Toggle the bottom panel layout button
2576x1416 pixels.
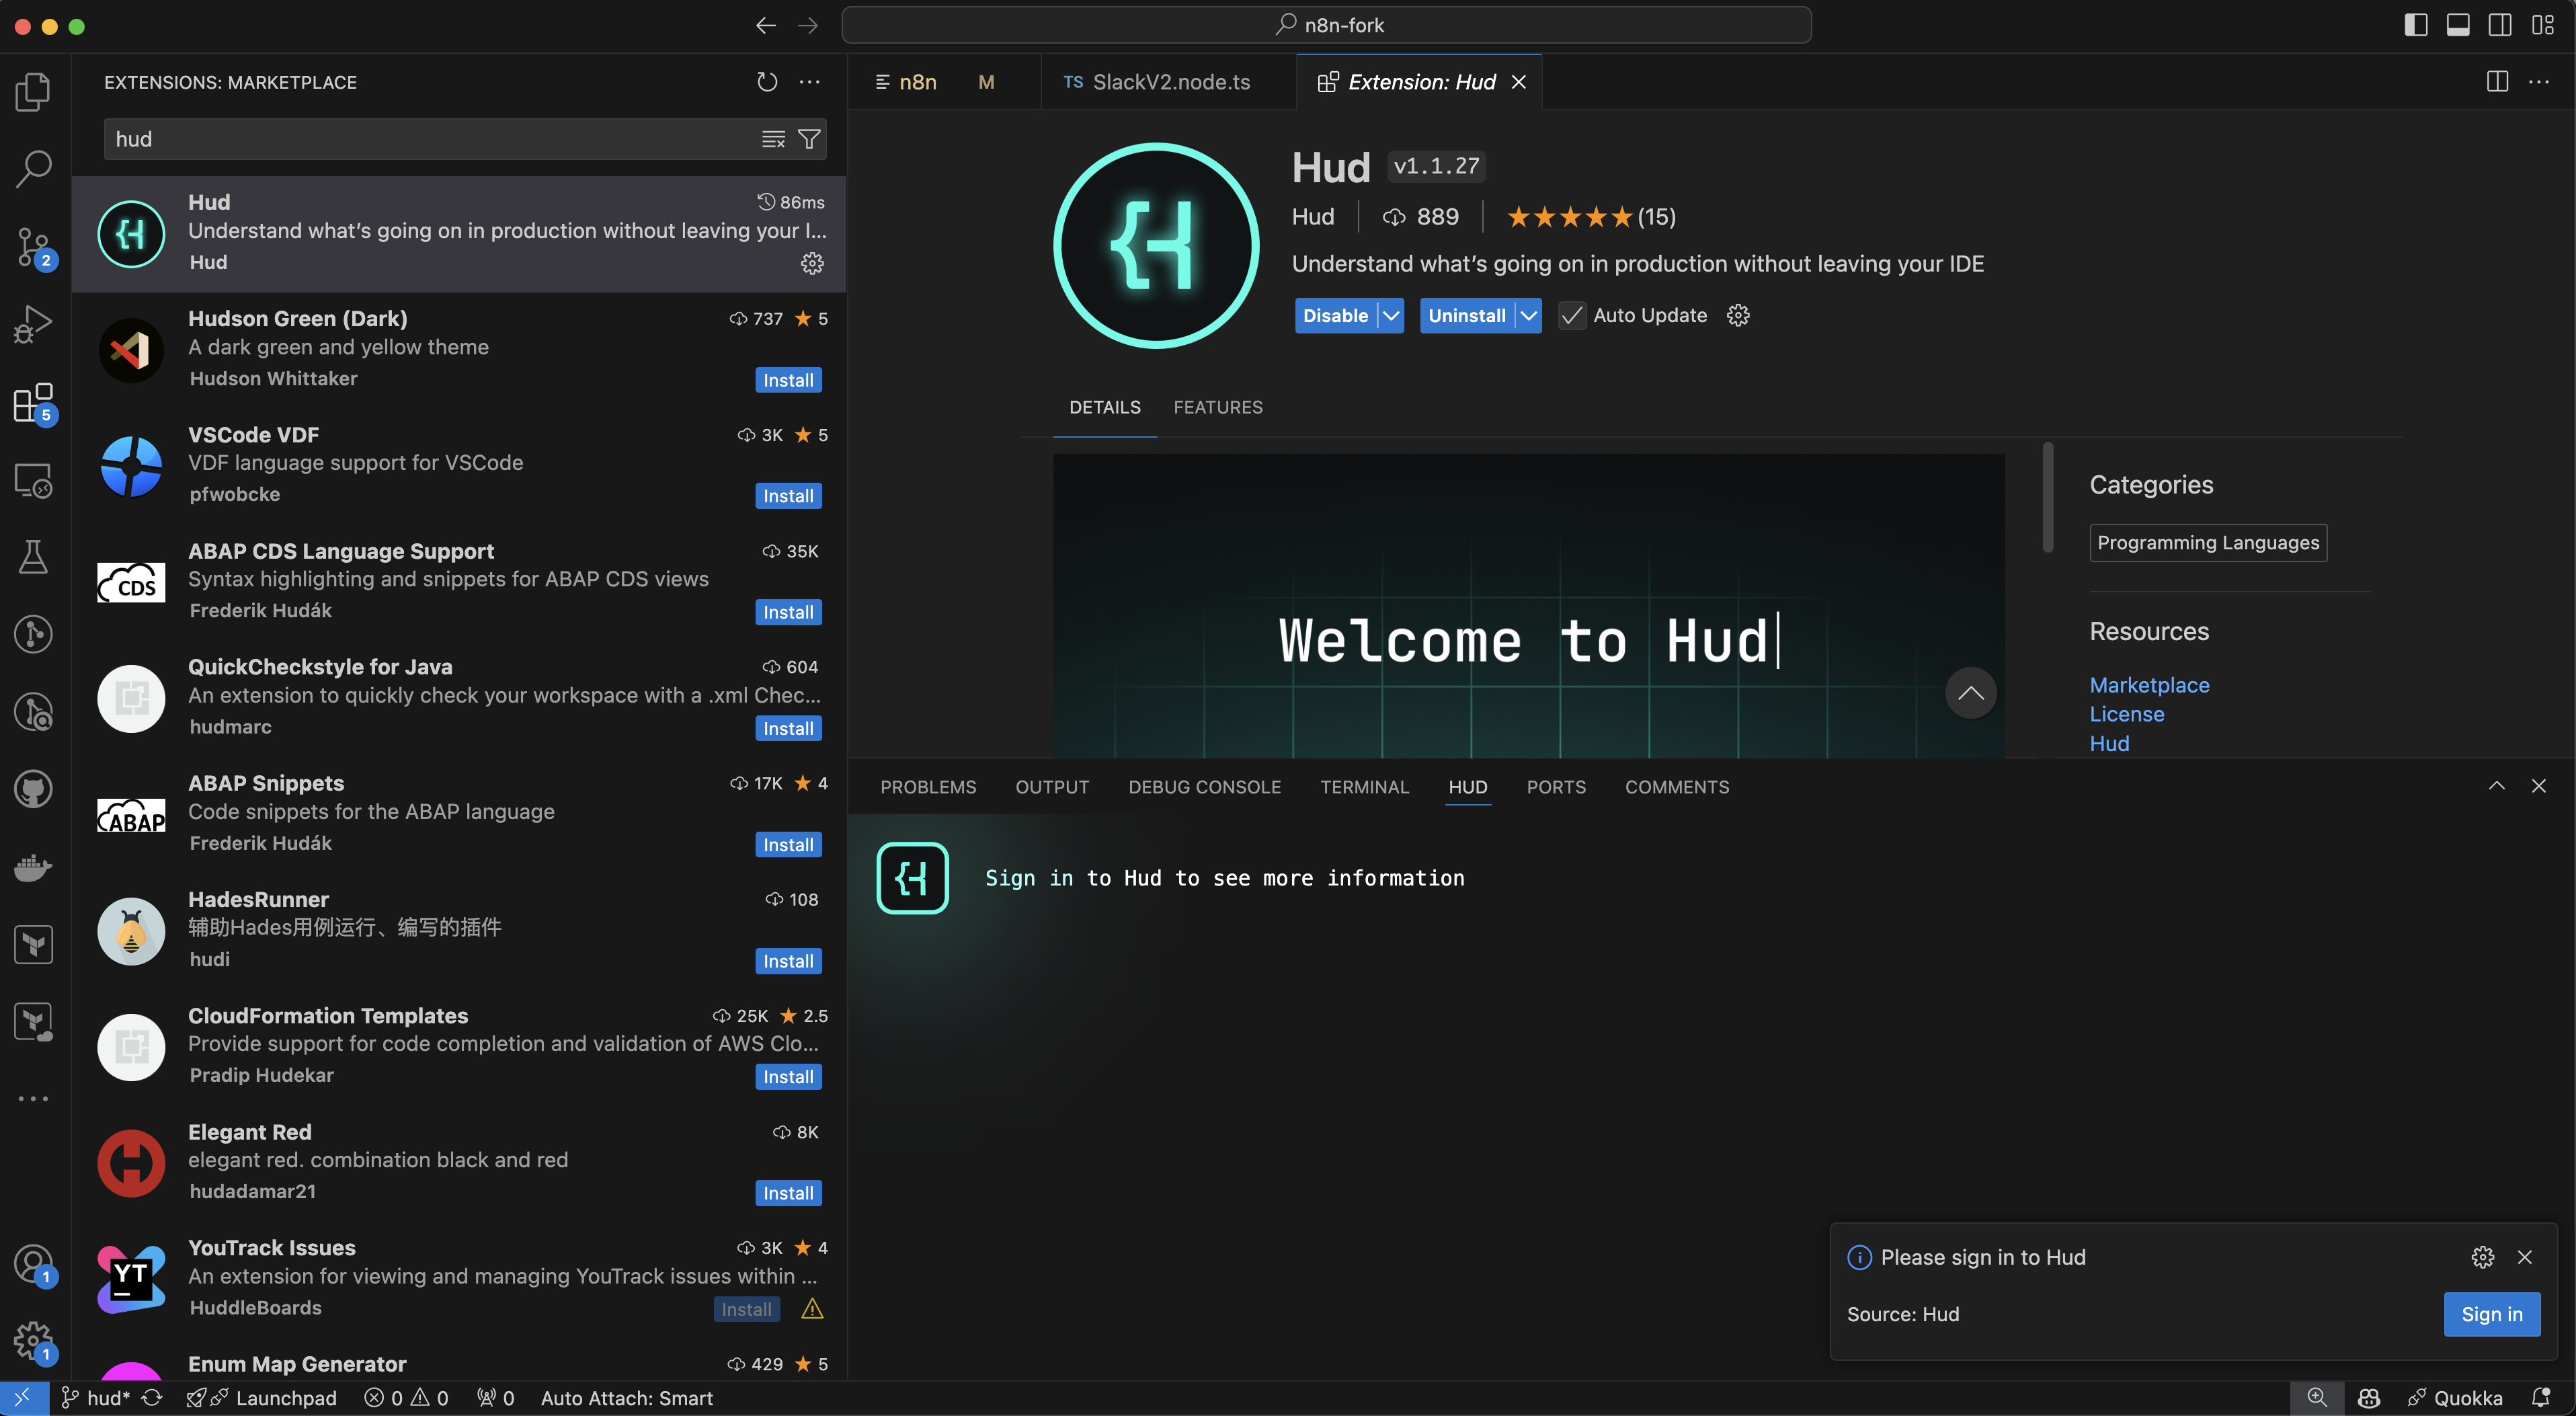[x=2458, y=25]
